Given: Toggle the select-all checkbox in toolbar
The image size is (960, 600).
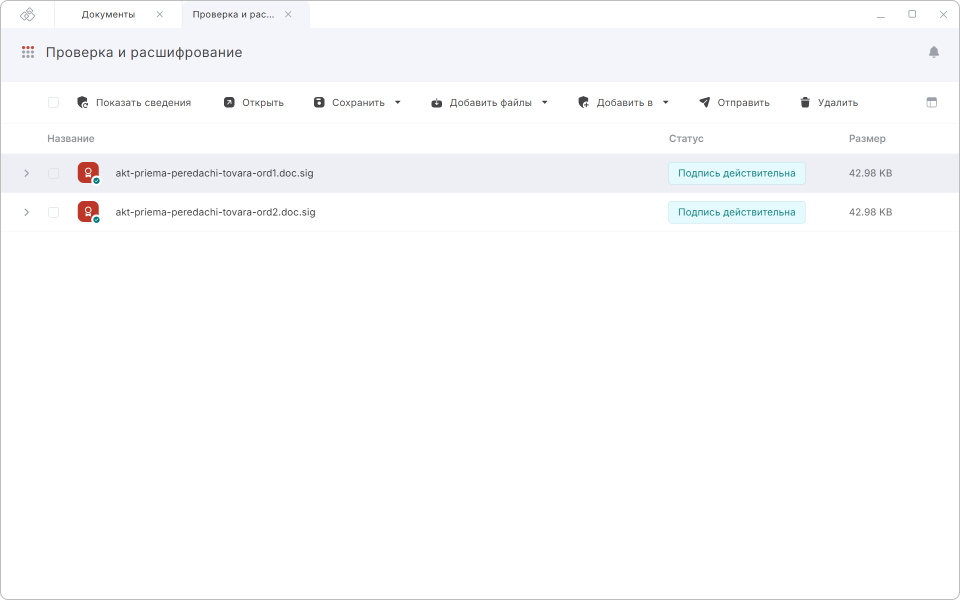Looking at the screenshot, I should pos(53,102).
